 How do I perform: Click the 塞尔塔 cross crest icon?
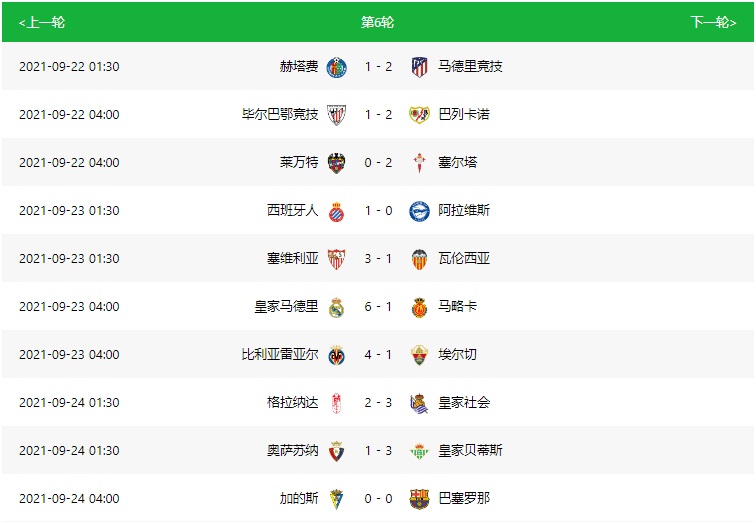419,163
